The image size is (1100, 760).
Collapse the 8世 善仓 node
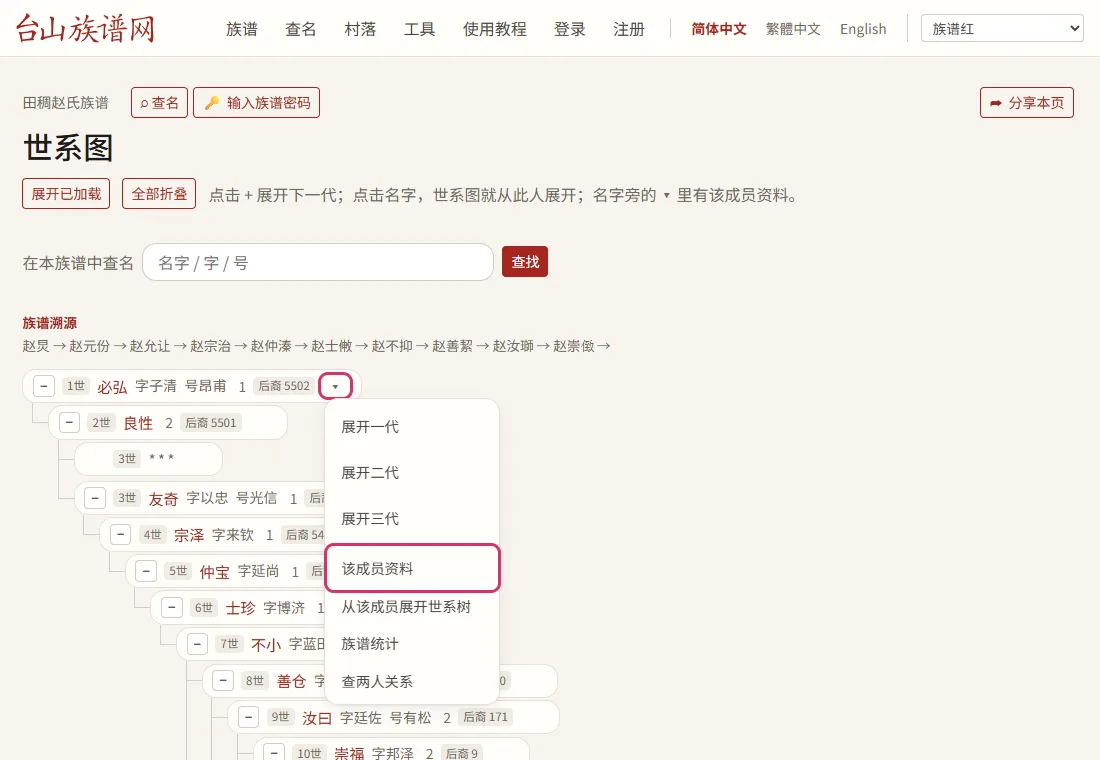click(223, 681)
